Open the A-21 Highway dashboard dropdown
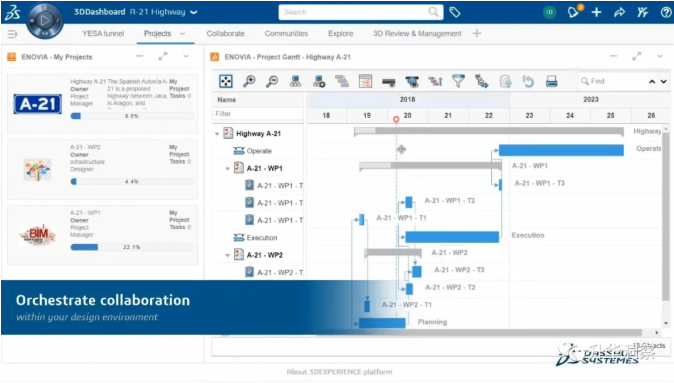The width and height of the screenshot is (674, 383). 194,12
